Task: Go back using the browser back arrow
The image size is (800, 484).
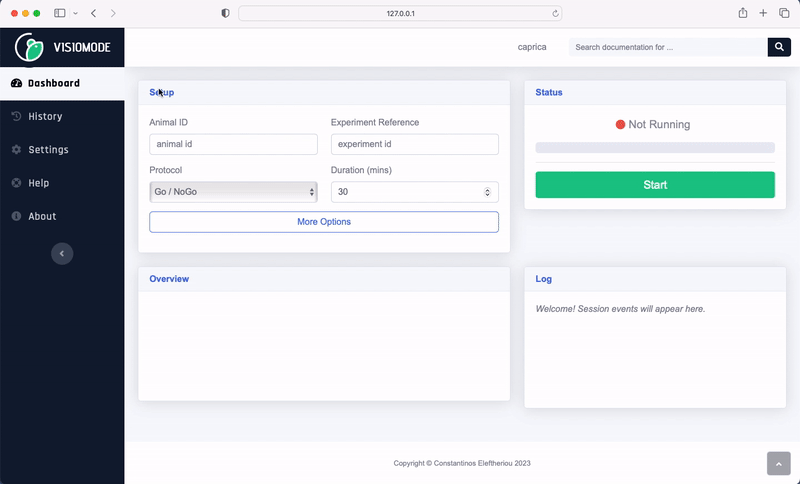Action: [x=93, y=13]
